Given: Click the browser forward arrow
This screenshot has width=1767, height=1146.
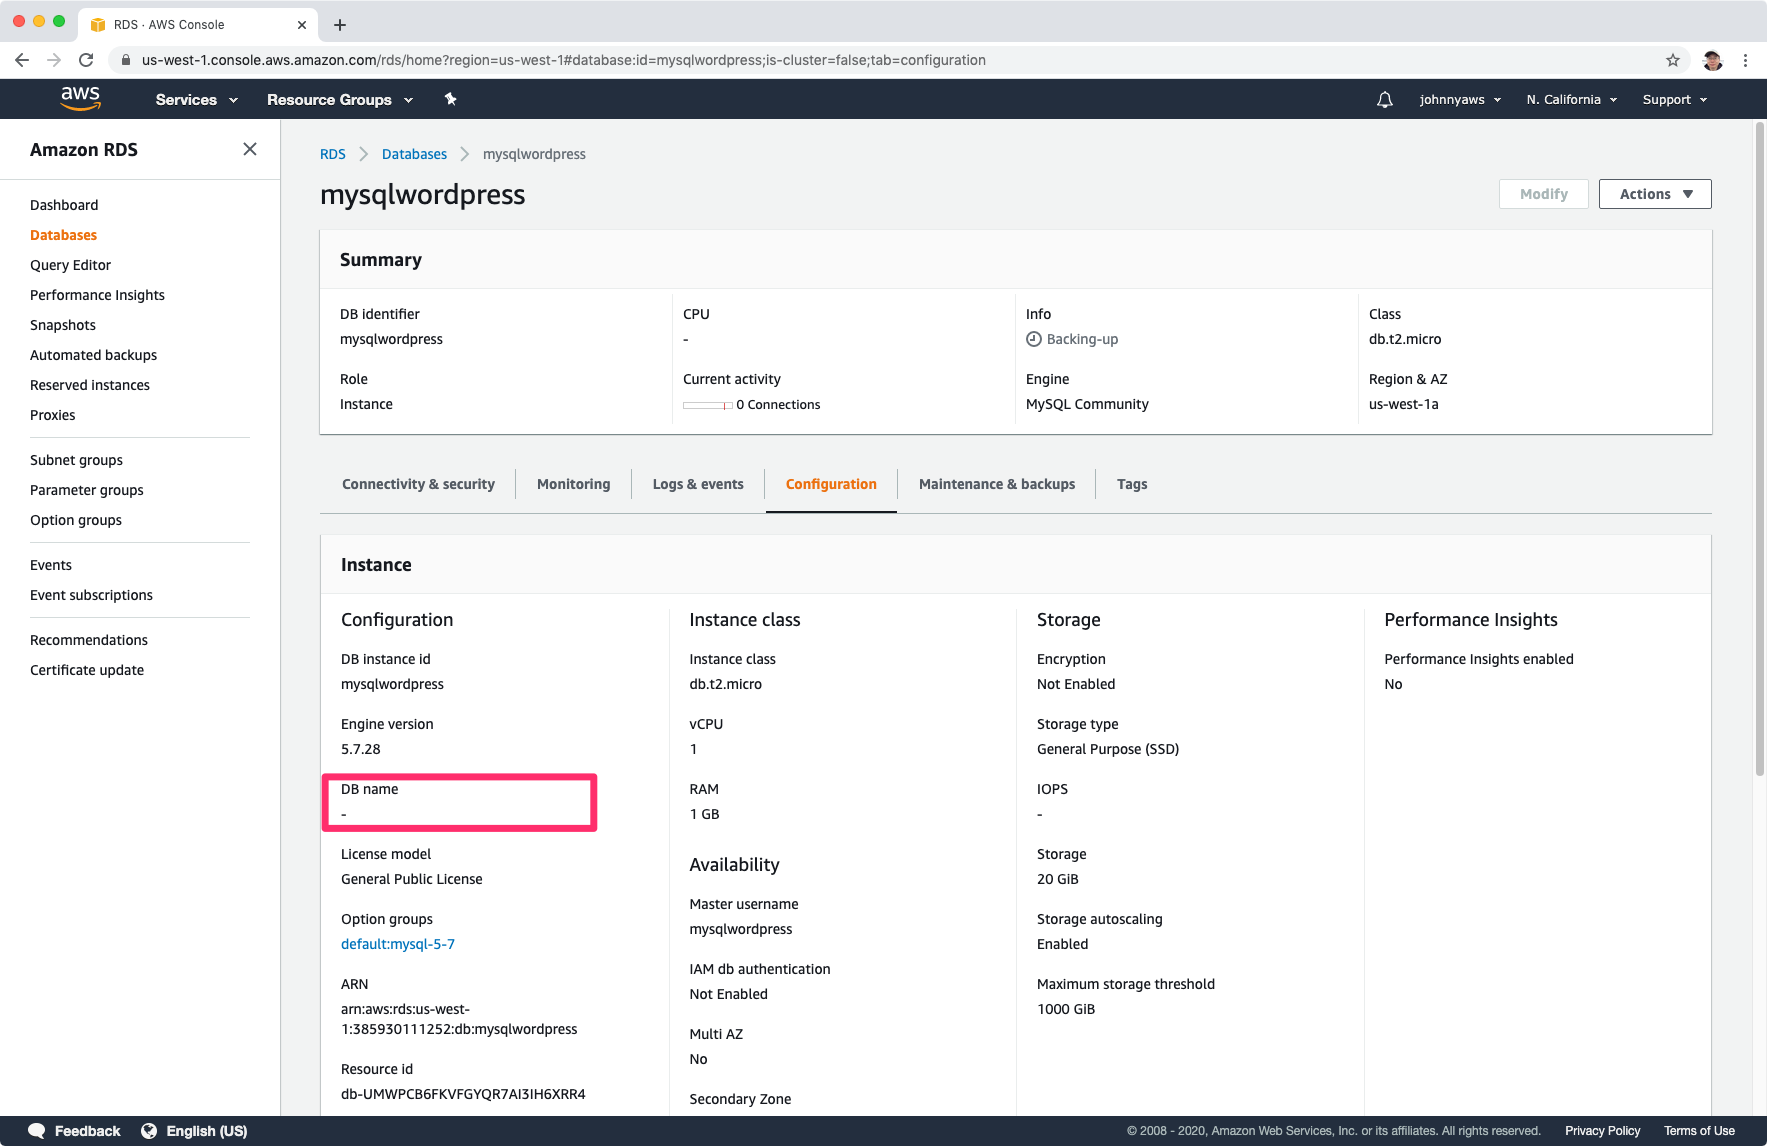Looking at the screenshot, I should point(54,60).
